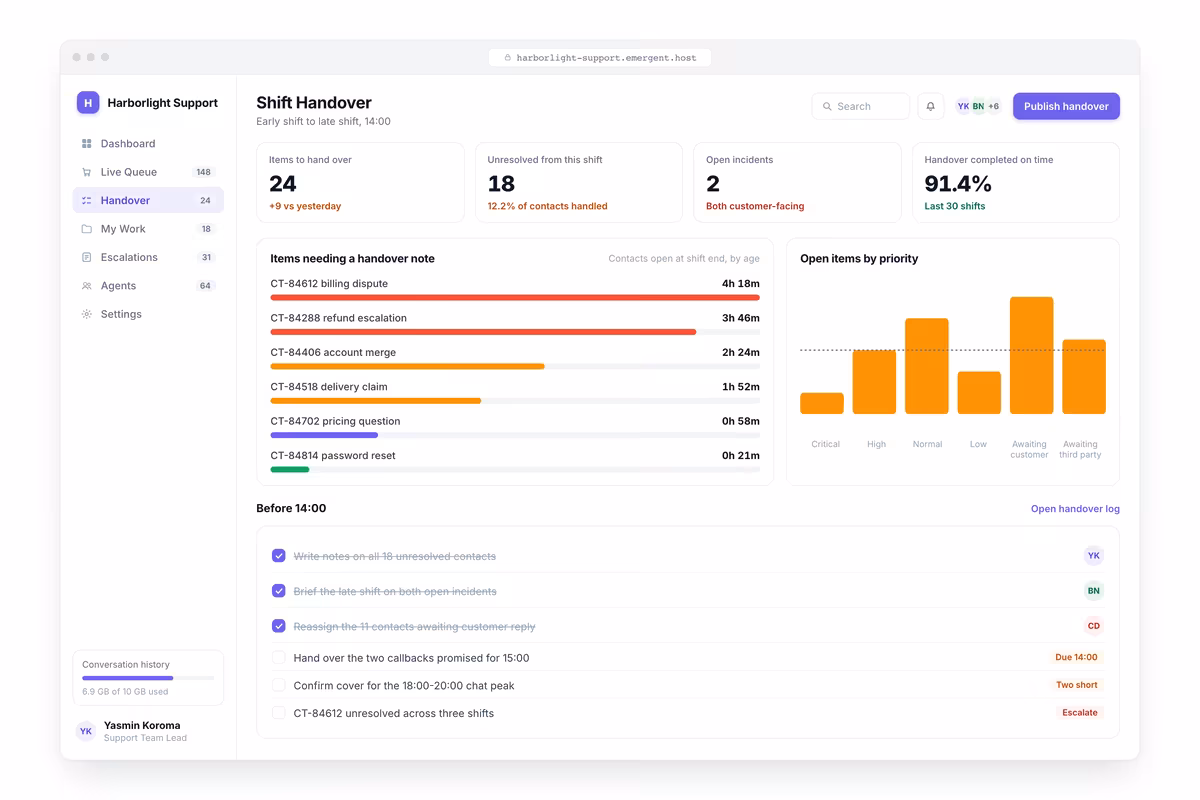Open the Dashboard page
The height and width of the screenshot is (800, 1200).
[148, 144]
